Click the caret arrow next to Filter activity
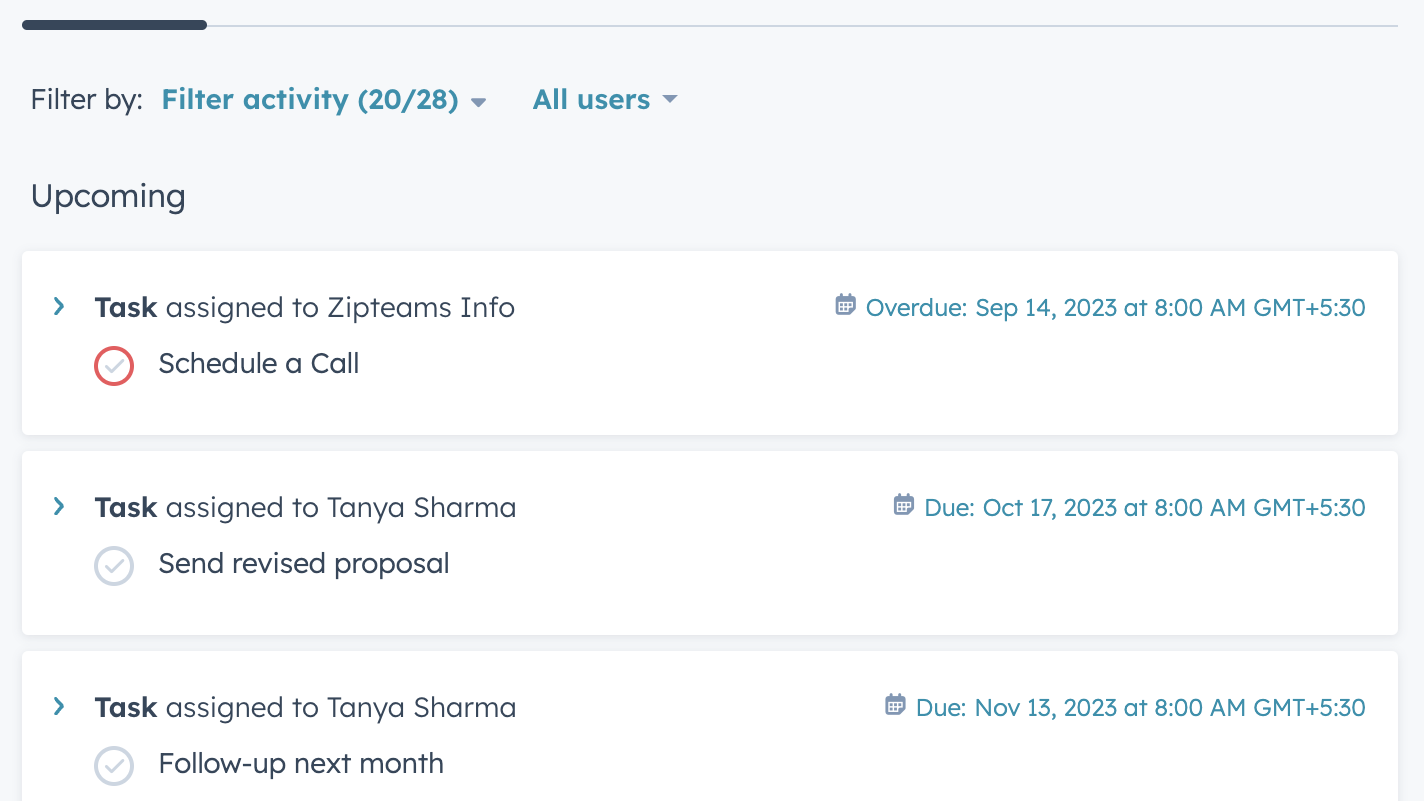1424x801 pixels. coord(479,102)
